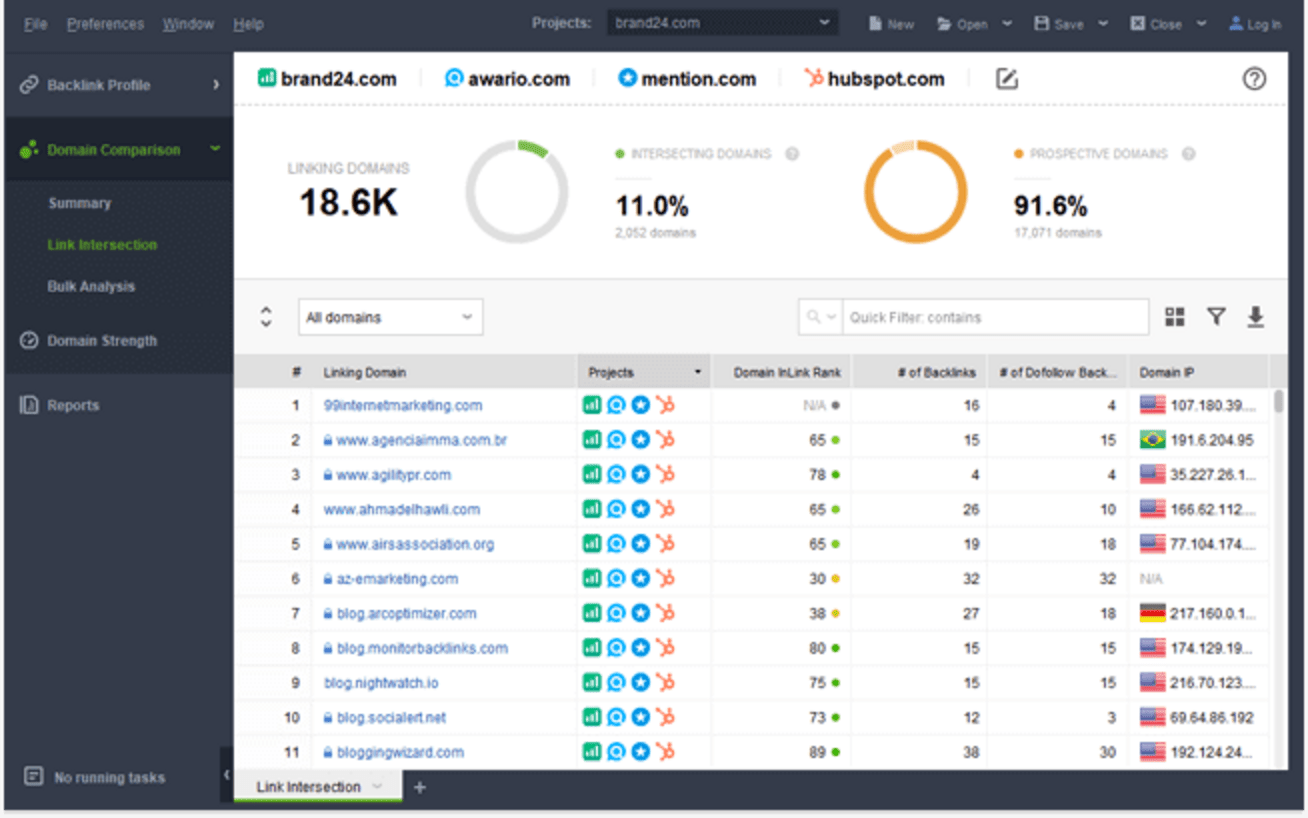Click the No running tasks icon

pyautogui.click(x=33, y=777)
